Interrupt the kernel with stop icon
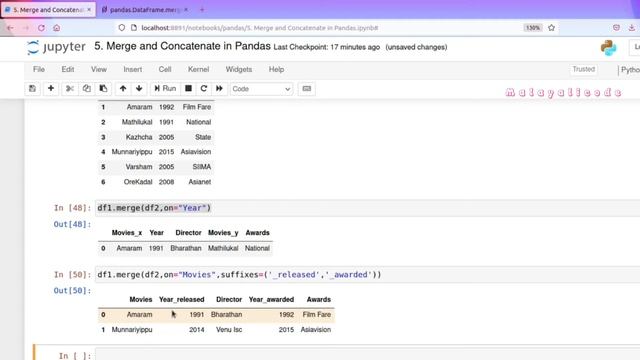Viewport: 640px width, 360px height. (188, 89)
